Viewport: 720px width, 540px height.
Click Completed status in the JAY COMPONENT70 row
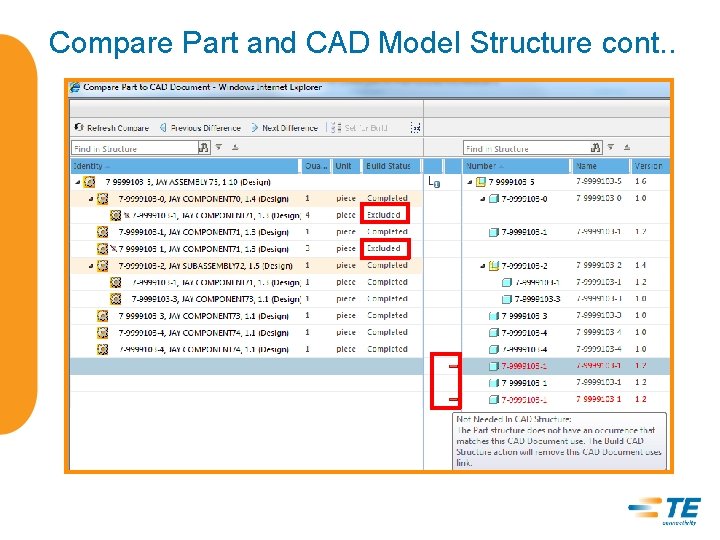click(387, 198)
